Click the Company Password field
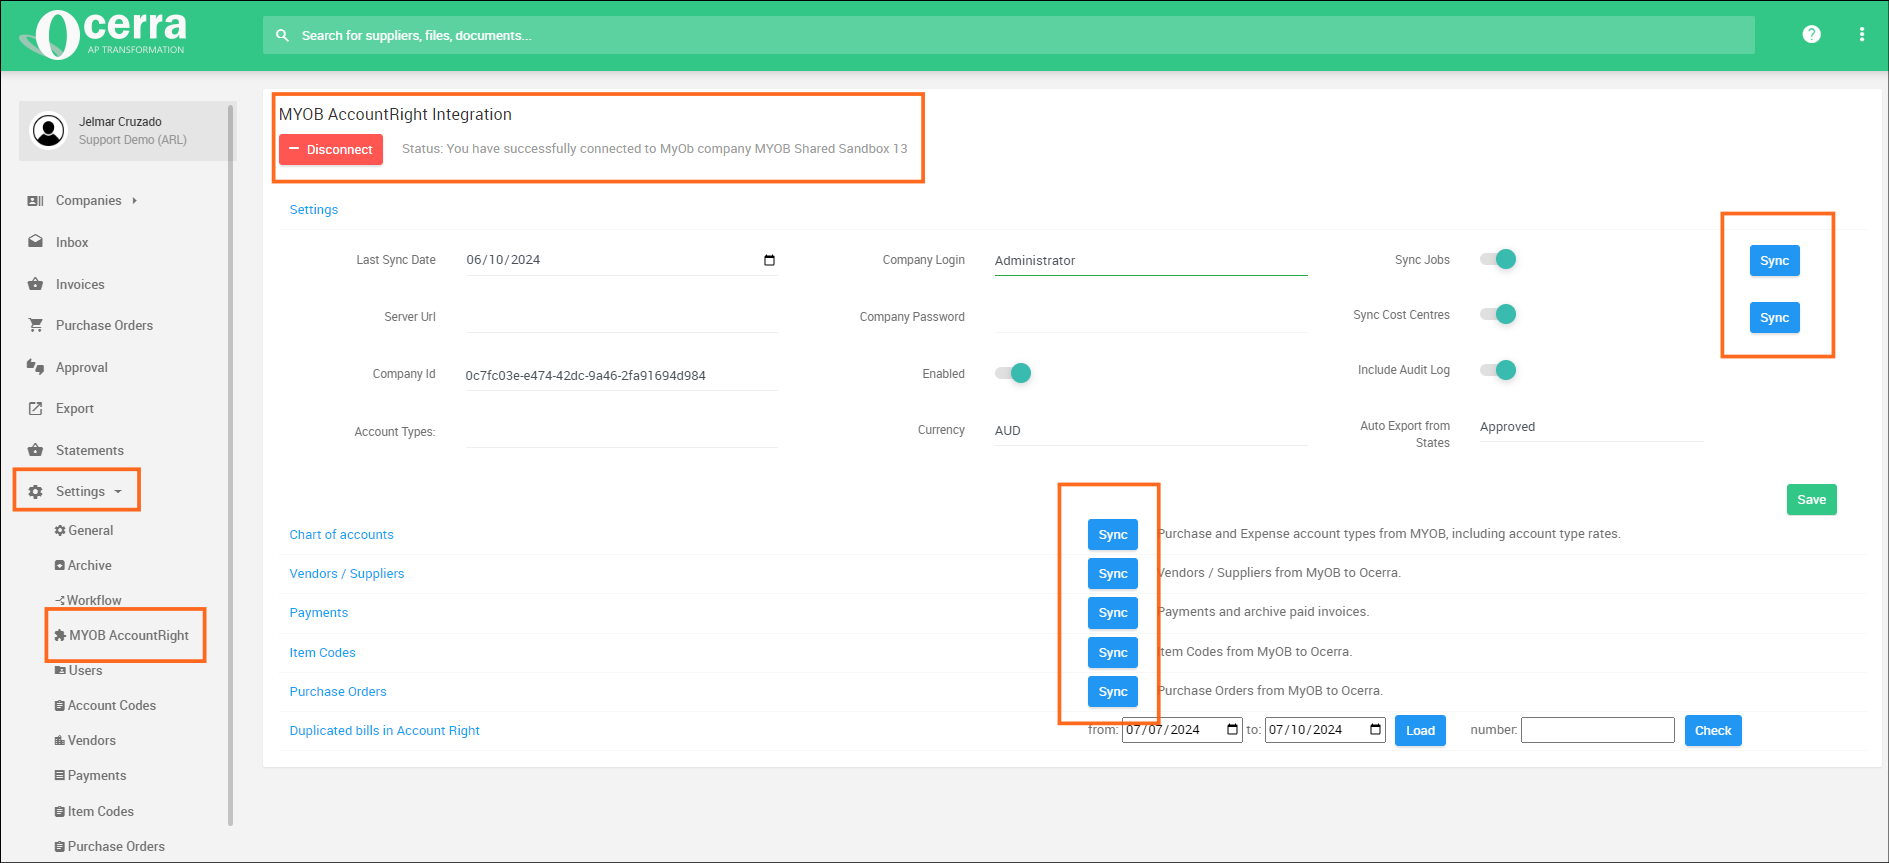 [x=1150, y=317]
